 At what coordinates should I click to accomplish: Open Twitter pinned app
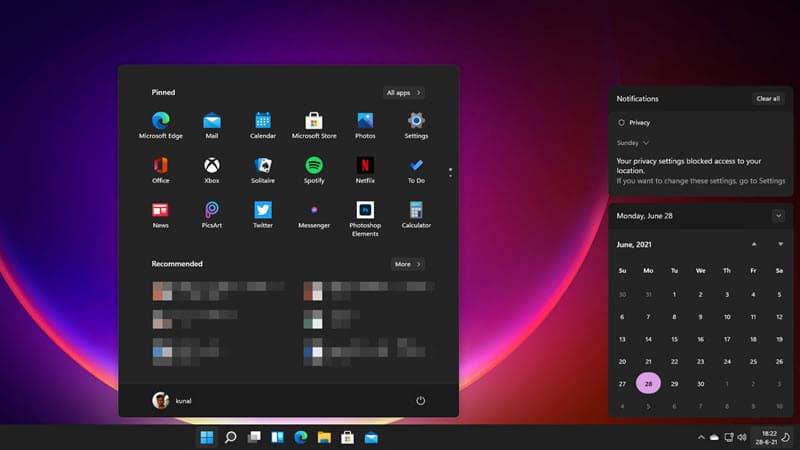coord(263,214)
